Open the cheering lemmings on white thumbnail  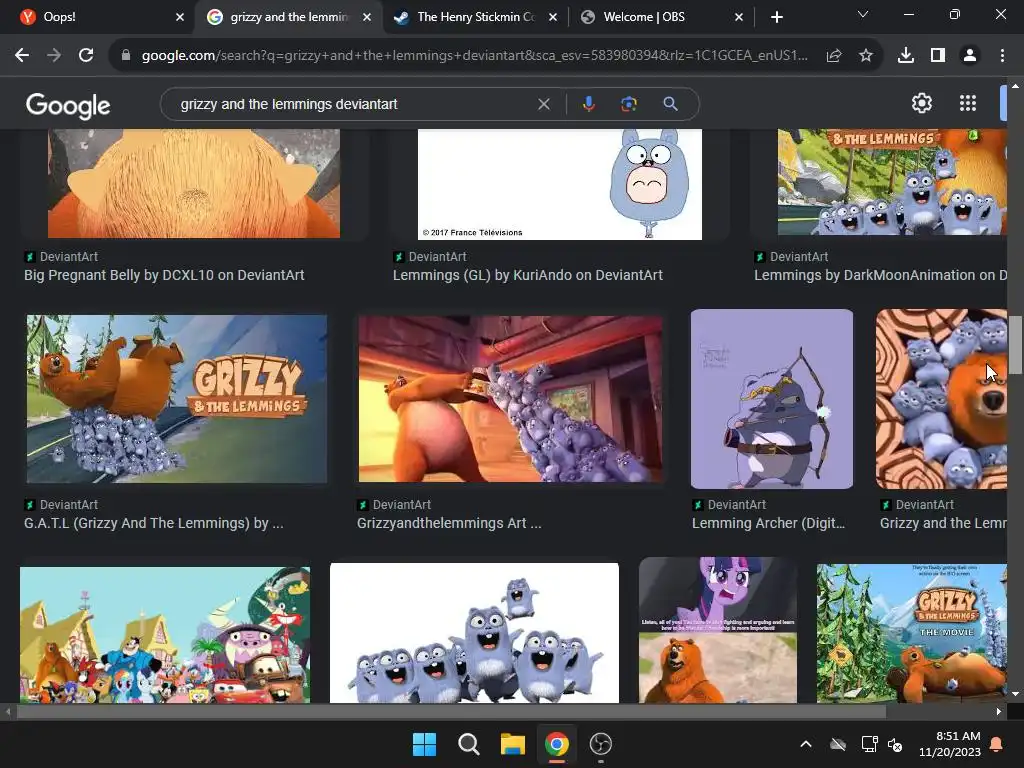tap(474, 633)
